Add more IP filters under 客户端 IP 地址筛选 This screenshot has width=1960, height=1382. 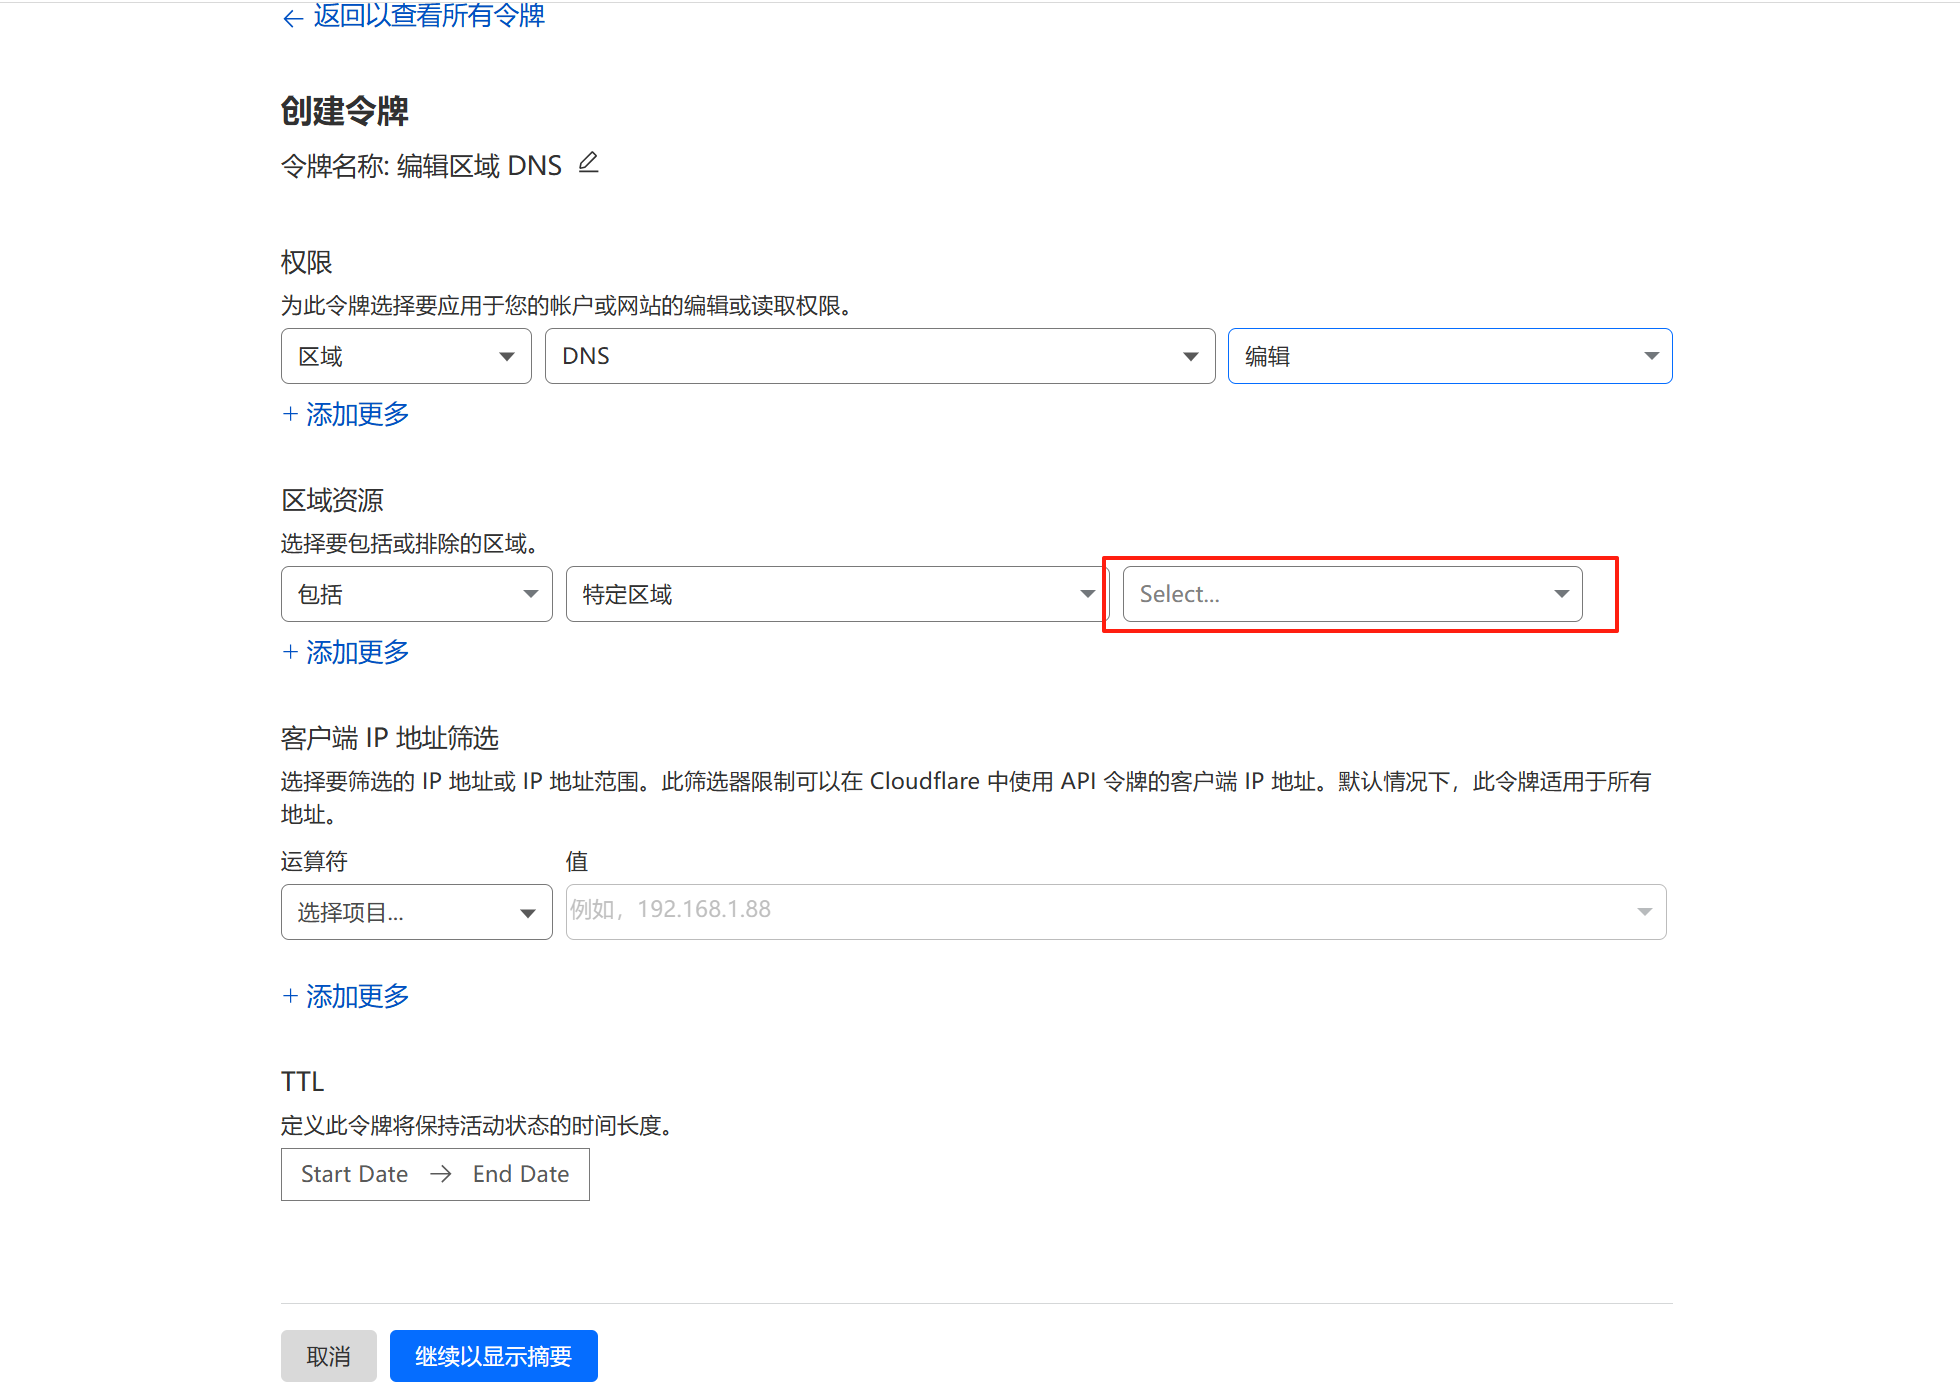pyautogui.click(x=345, y=996)
